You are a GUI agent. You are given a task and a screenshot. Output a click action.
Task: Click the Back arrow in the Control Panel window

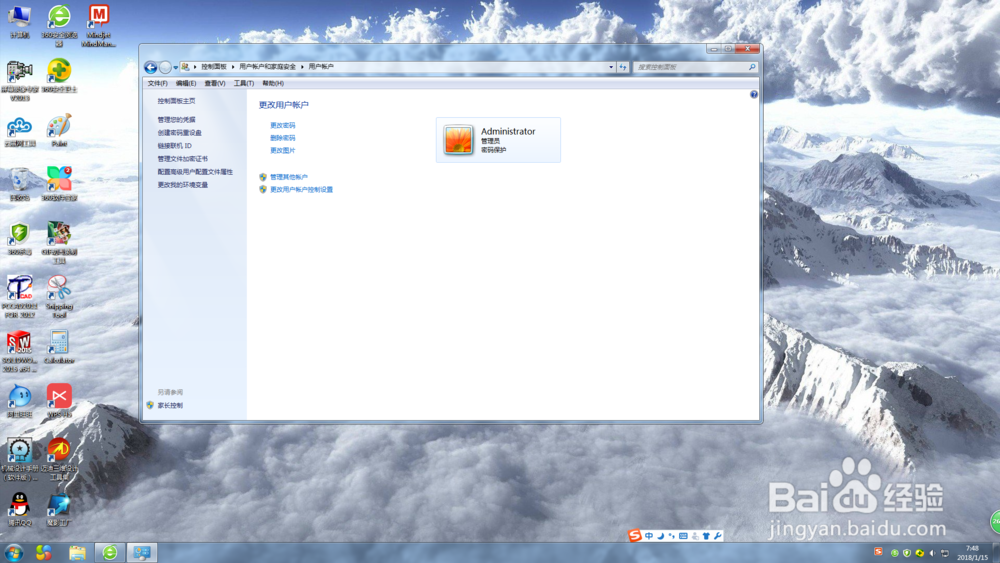click(151, 67)
